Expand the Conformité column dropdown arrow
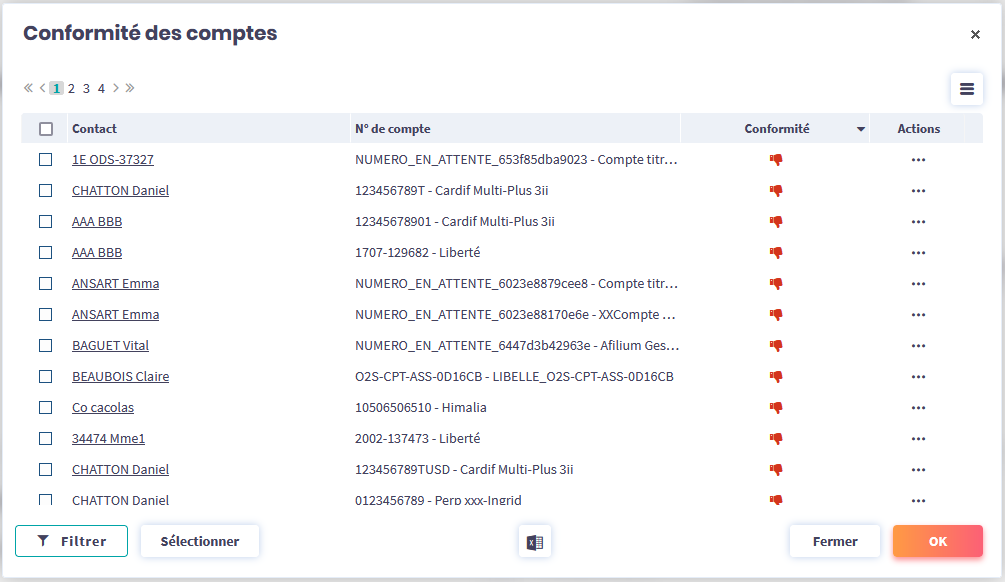This screenshot has height=582, width=1005. (x=860, y=129)
